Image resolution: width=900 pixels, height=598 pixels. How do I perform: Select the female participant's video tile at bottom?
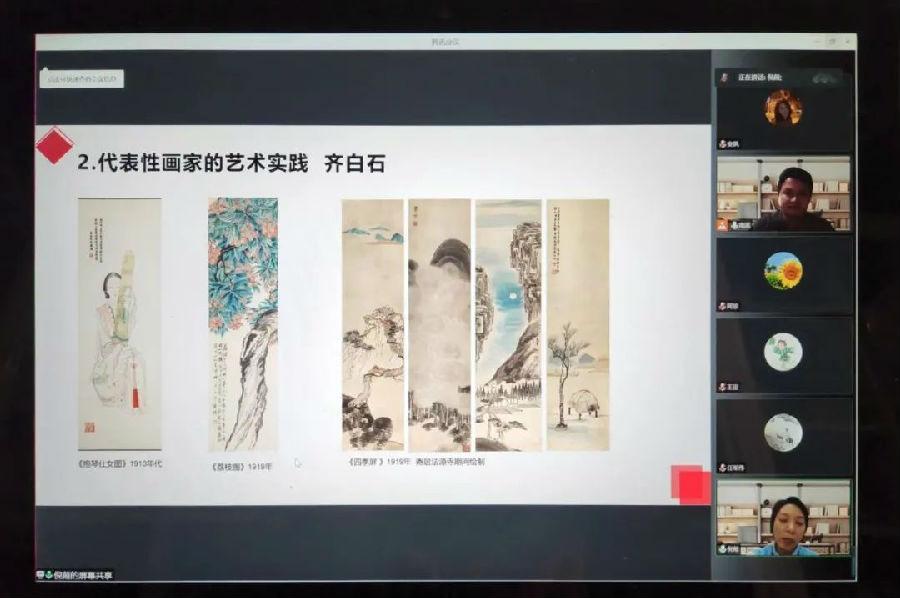783,517
